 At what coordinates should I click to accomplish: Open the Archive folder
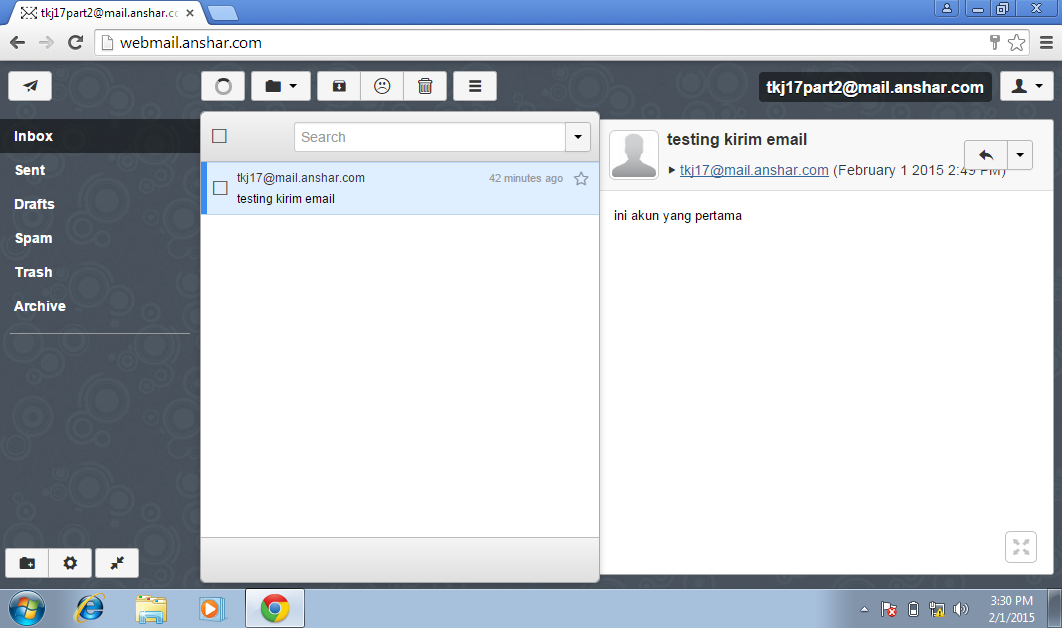pyautogui.click(x=100, y=306)
